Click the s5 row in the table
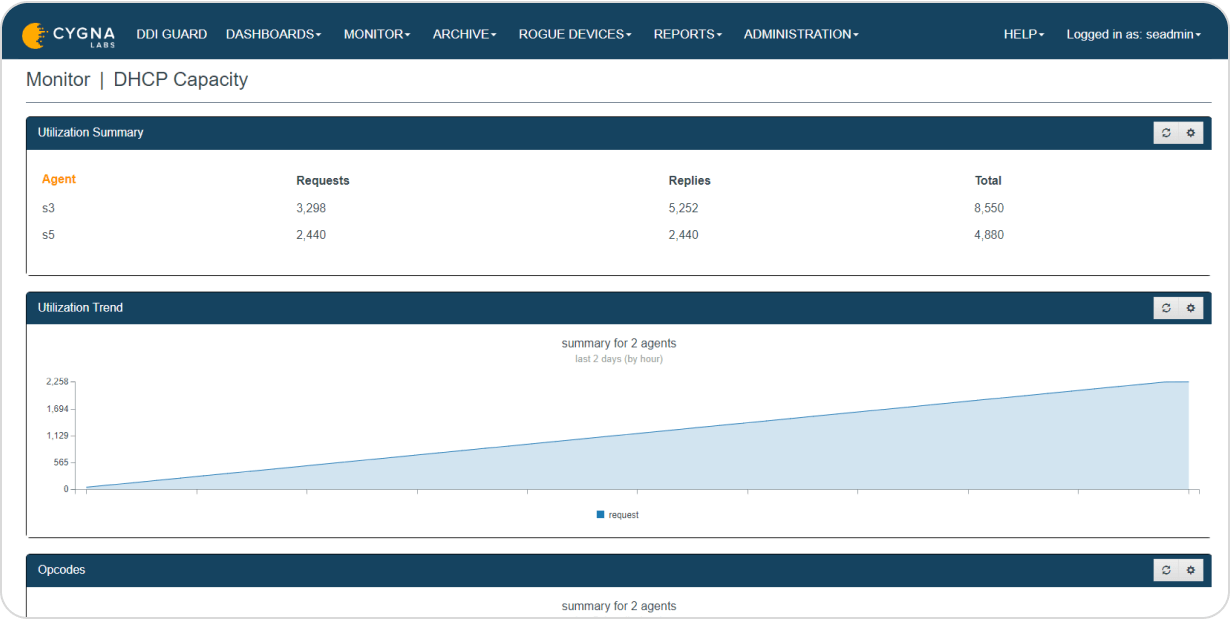The width and height of the screenshot is (1230, 619). pos(48,234)
